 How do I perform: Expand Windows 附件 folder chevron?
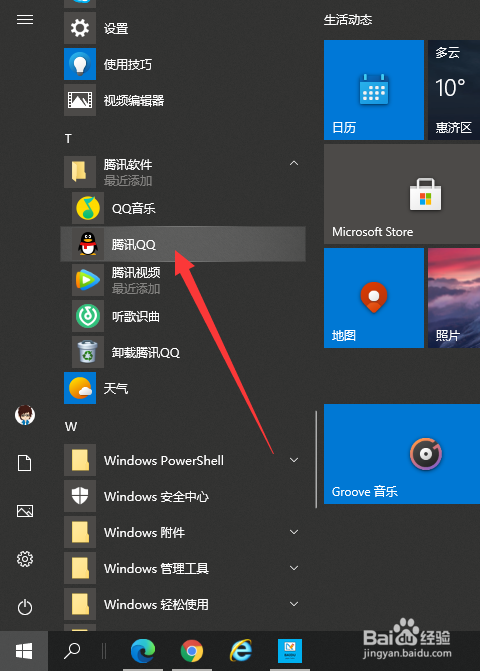(294, 532)
